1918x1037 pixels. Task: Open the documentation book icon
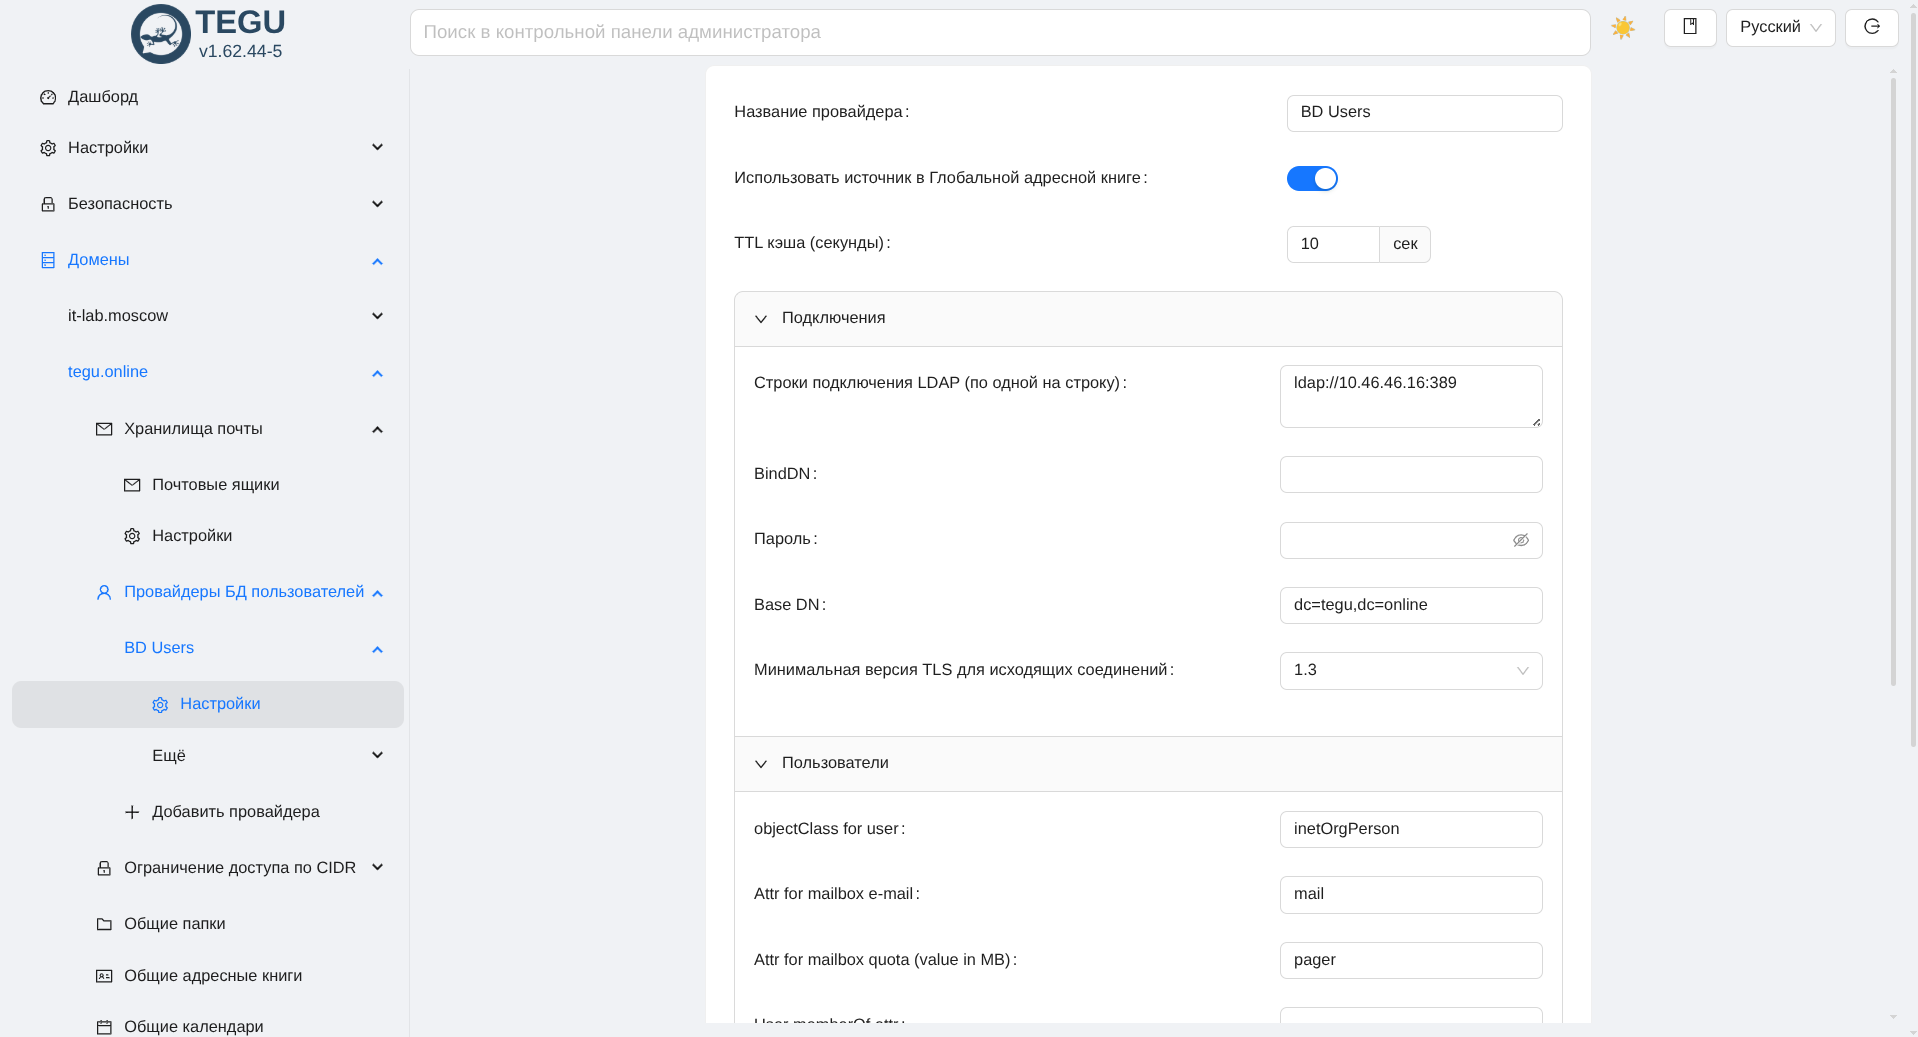(x=1689, y=27)
